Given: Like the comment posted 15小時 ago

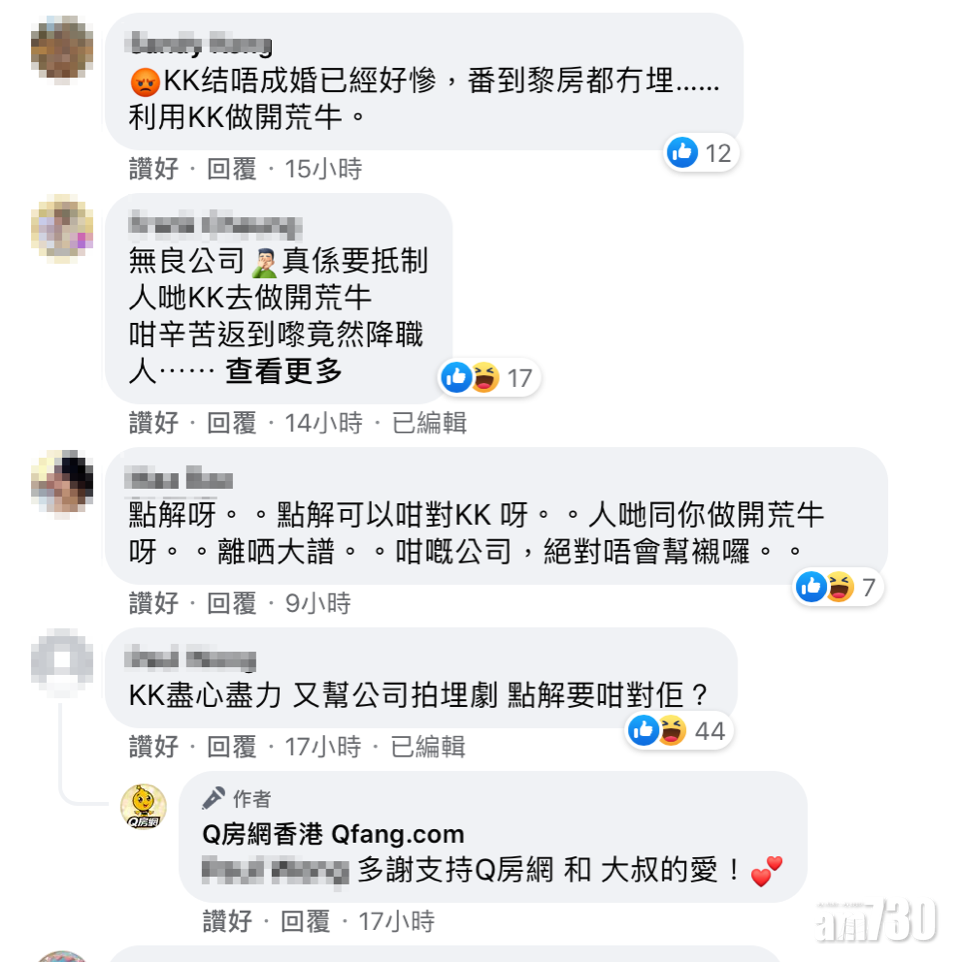Looking at the screenshot, I should [x=153, y=169].
